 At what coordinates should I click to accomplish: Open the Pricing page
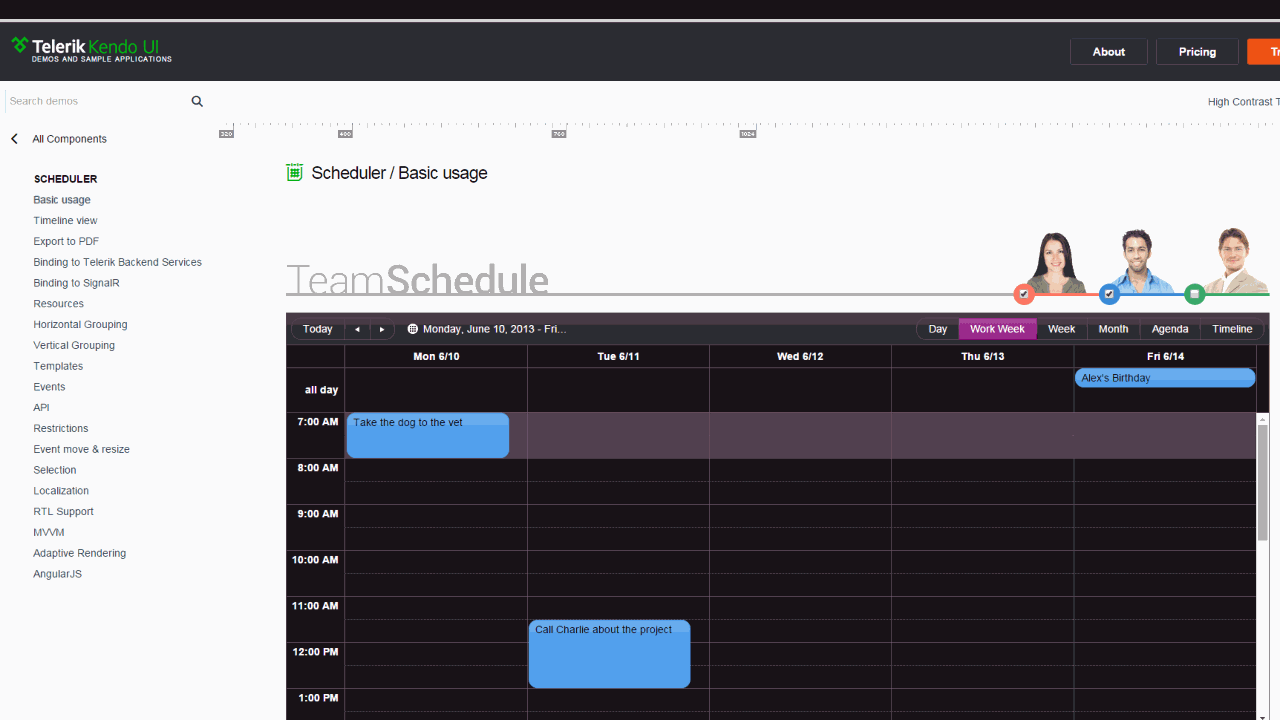coord(1197,52)
